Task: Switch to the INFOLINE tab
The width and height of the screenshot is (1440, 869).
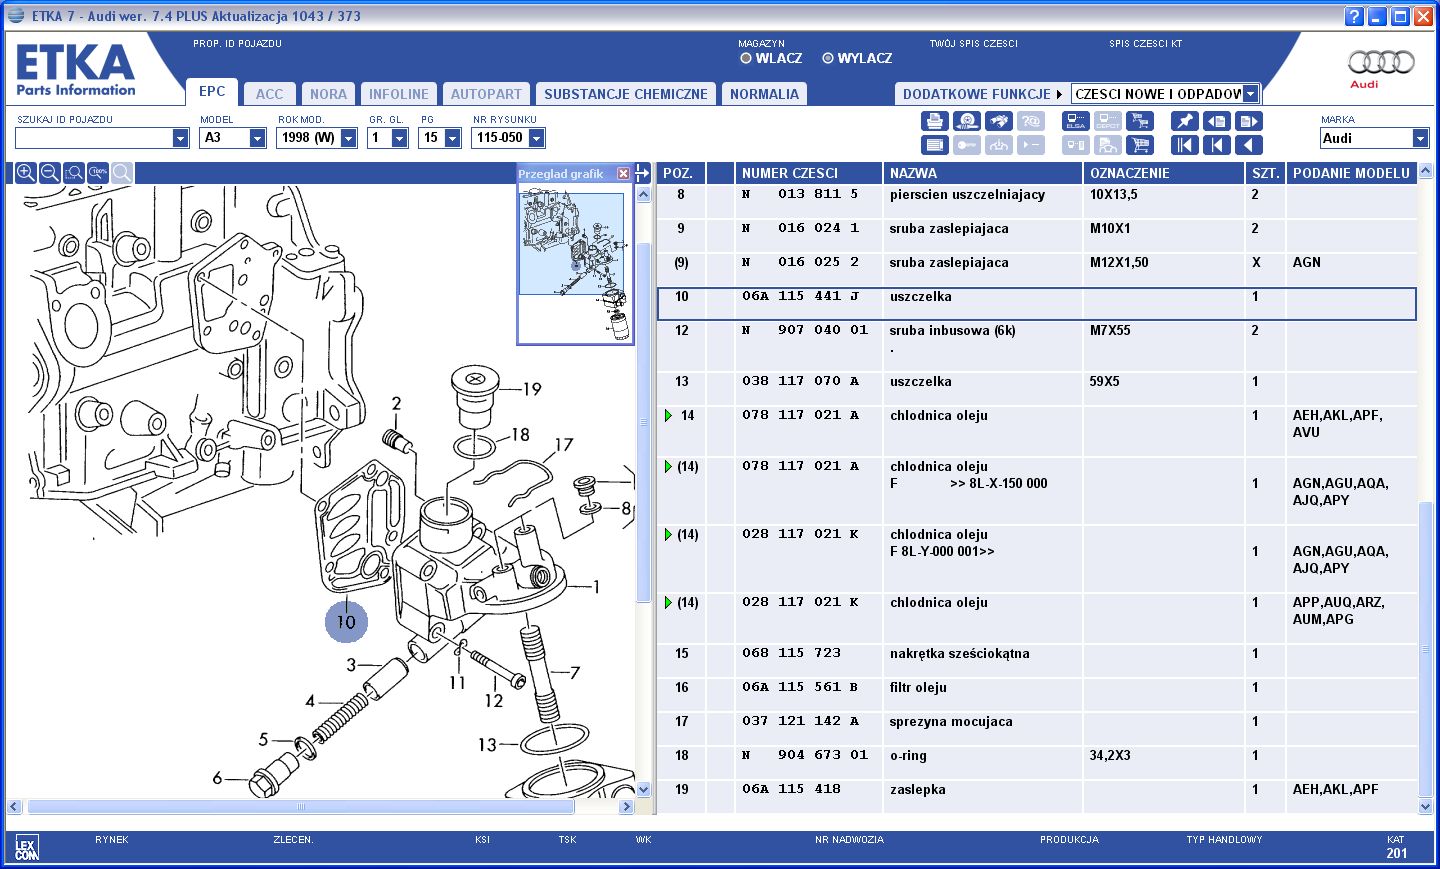Action: [399, 94]
